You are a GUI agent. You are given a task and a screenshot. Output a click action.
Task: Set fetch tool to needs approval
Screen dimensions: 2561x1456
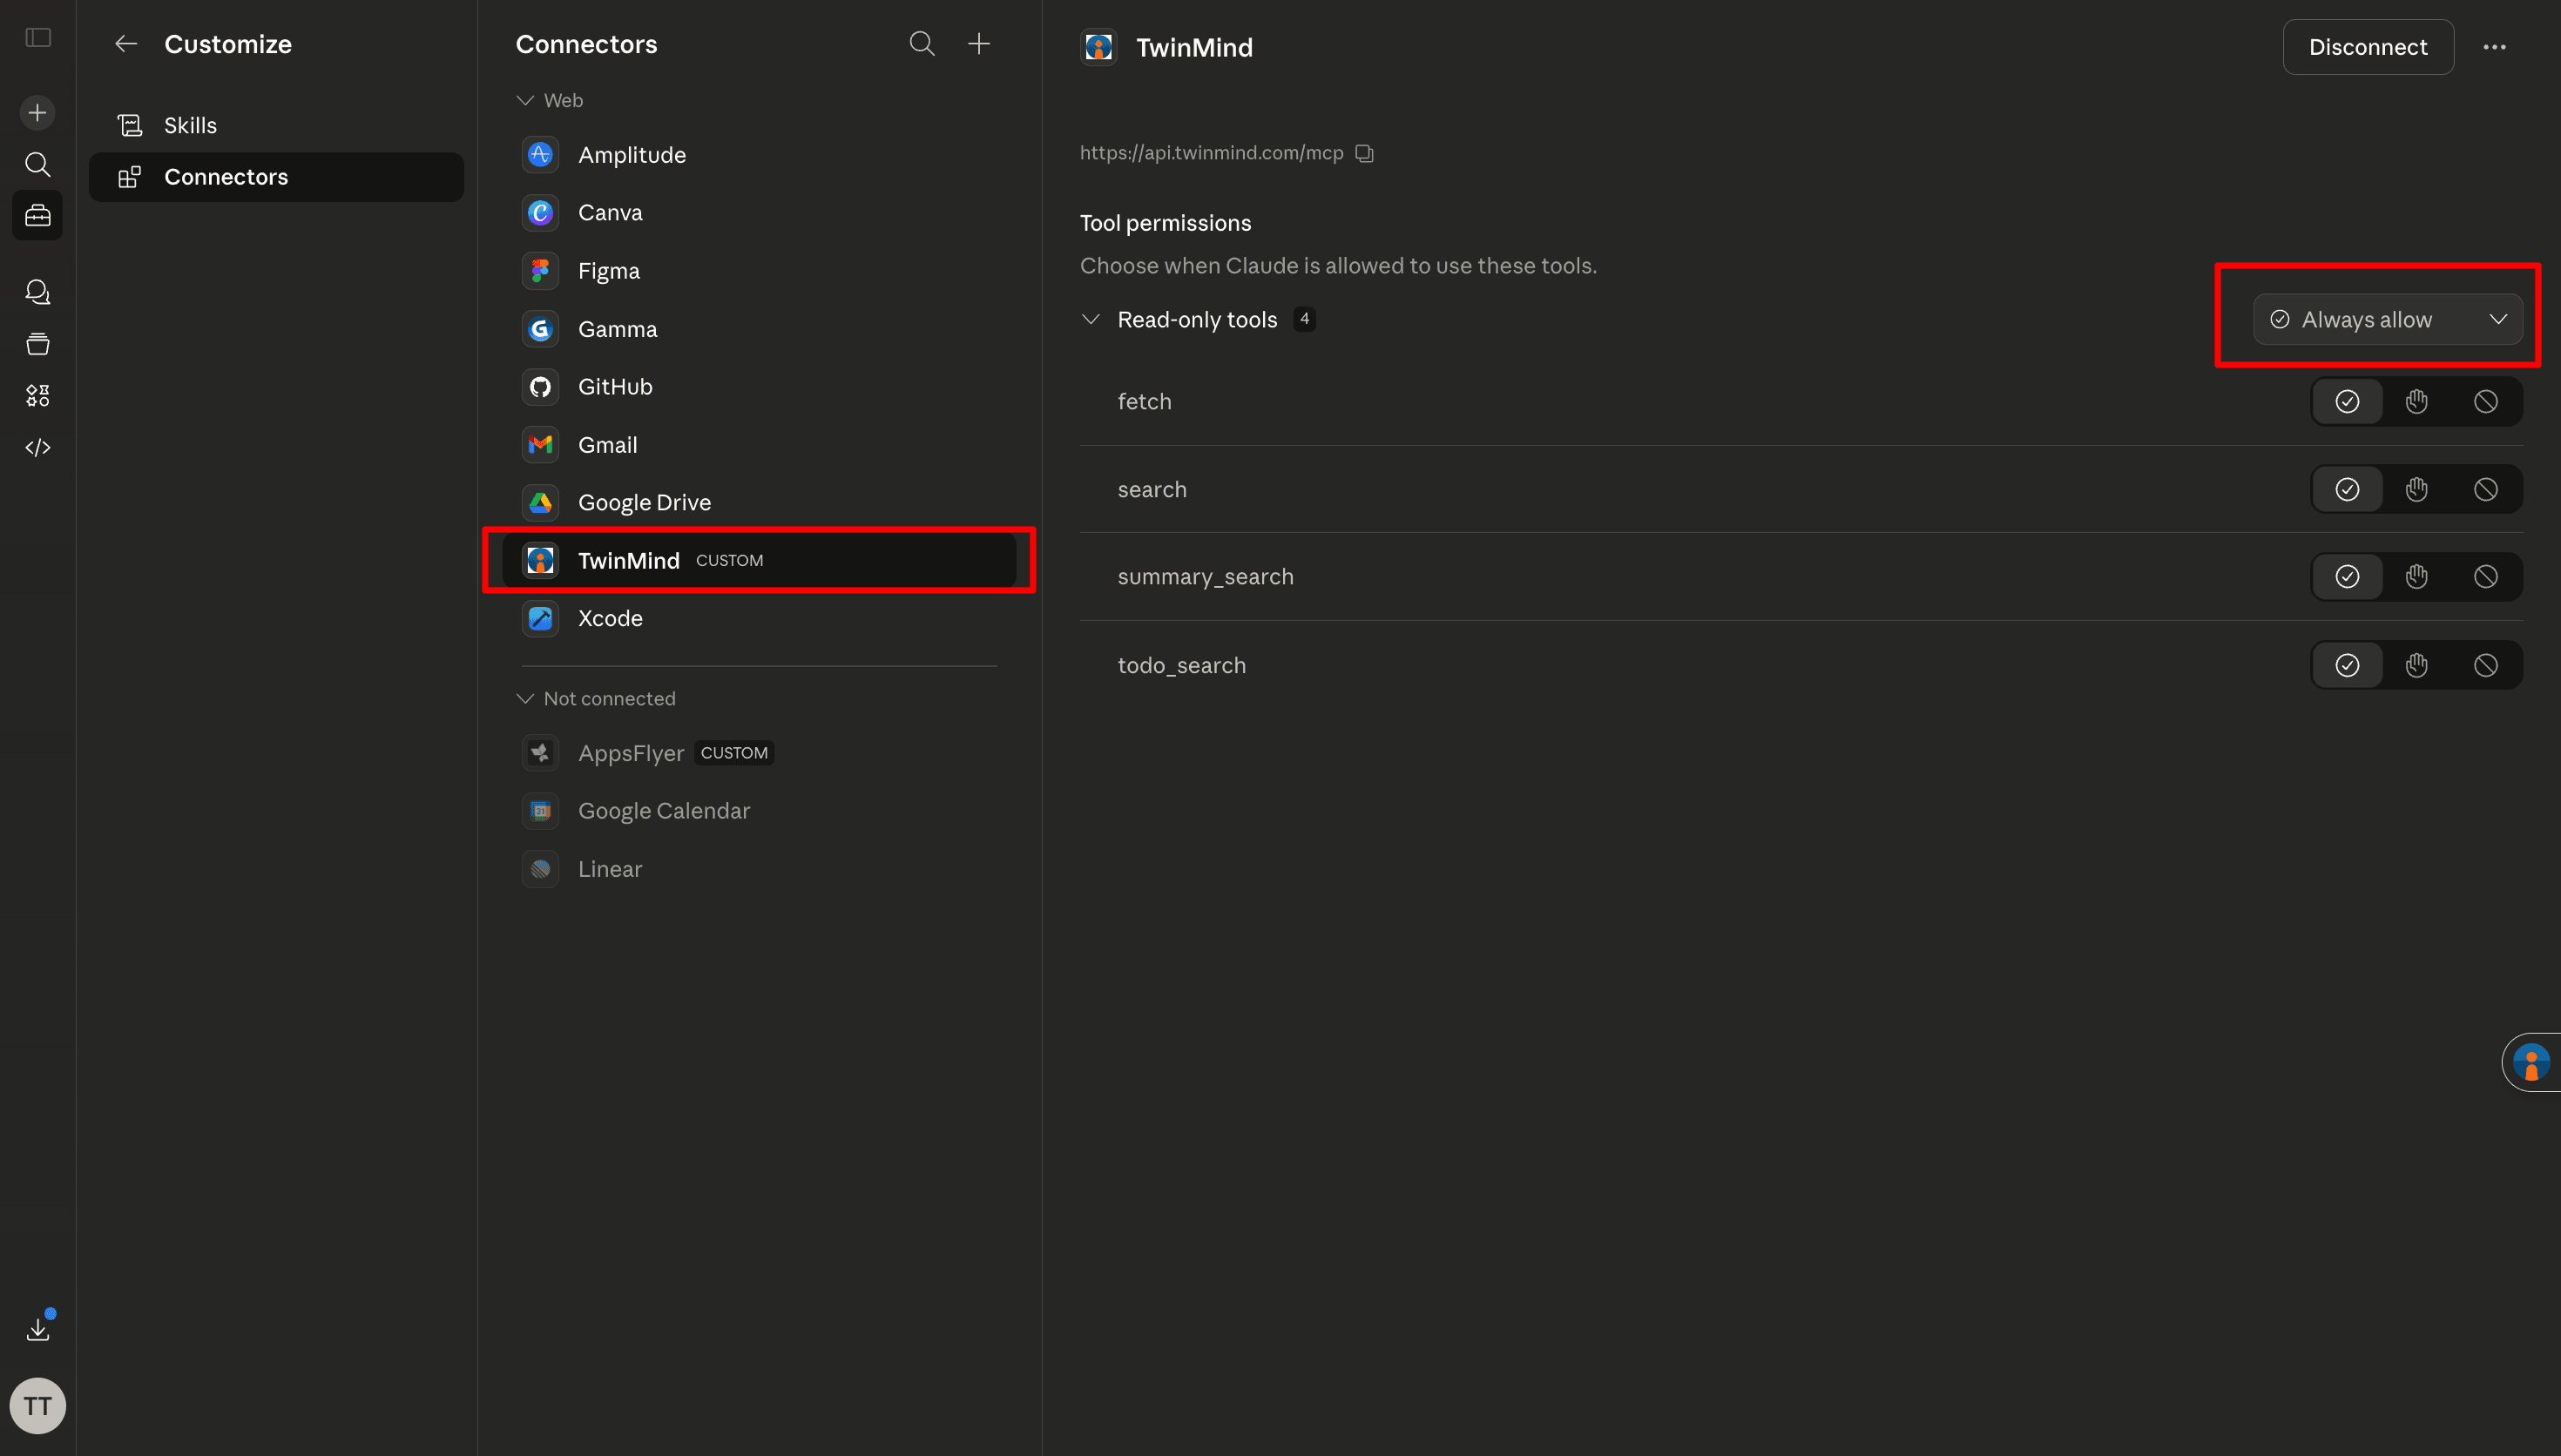click(2416, 402)
